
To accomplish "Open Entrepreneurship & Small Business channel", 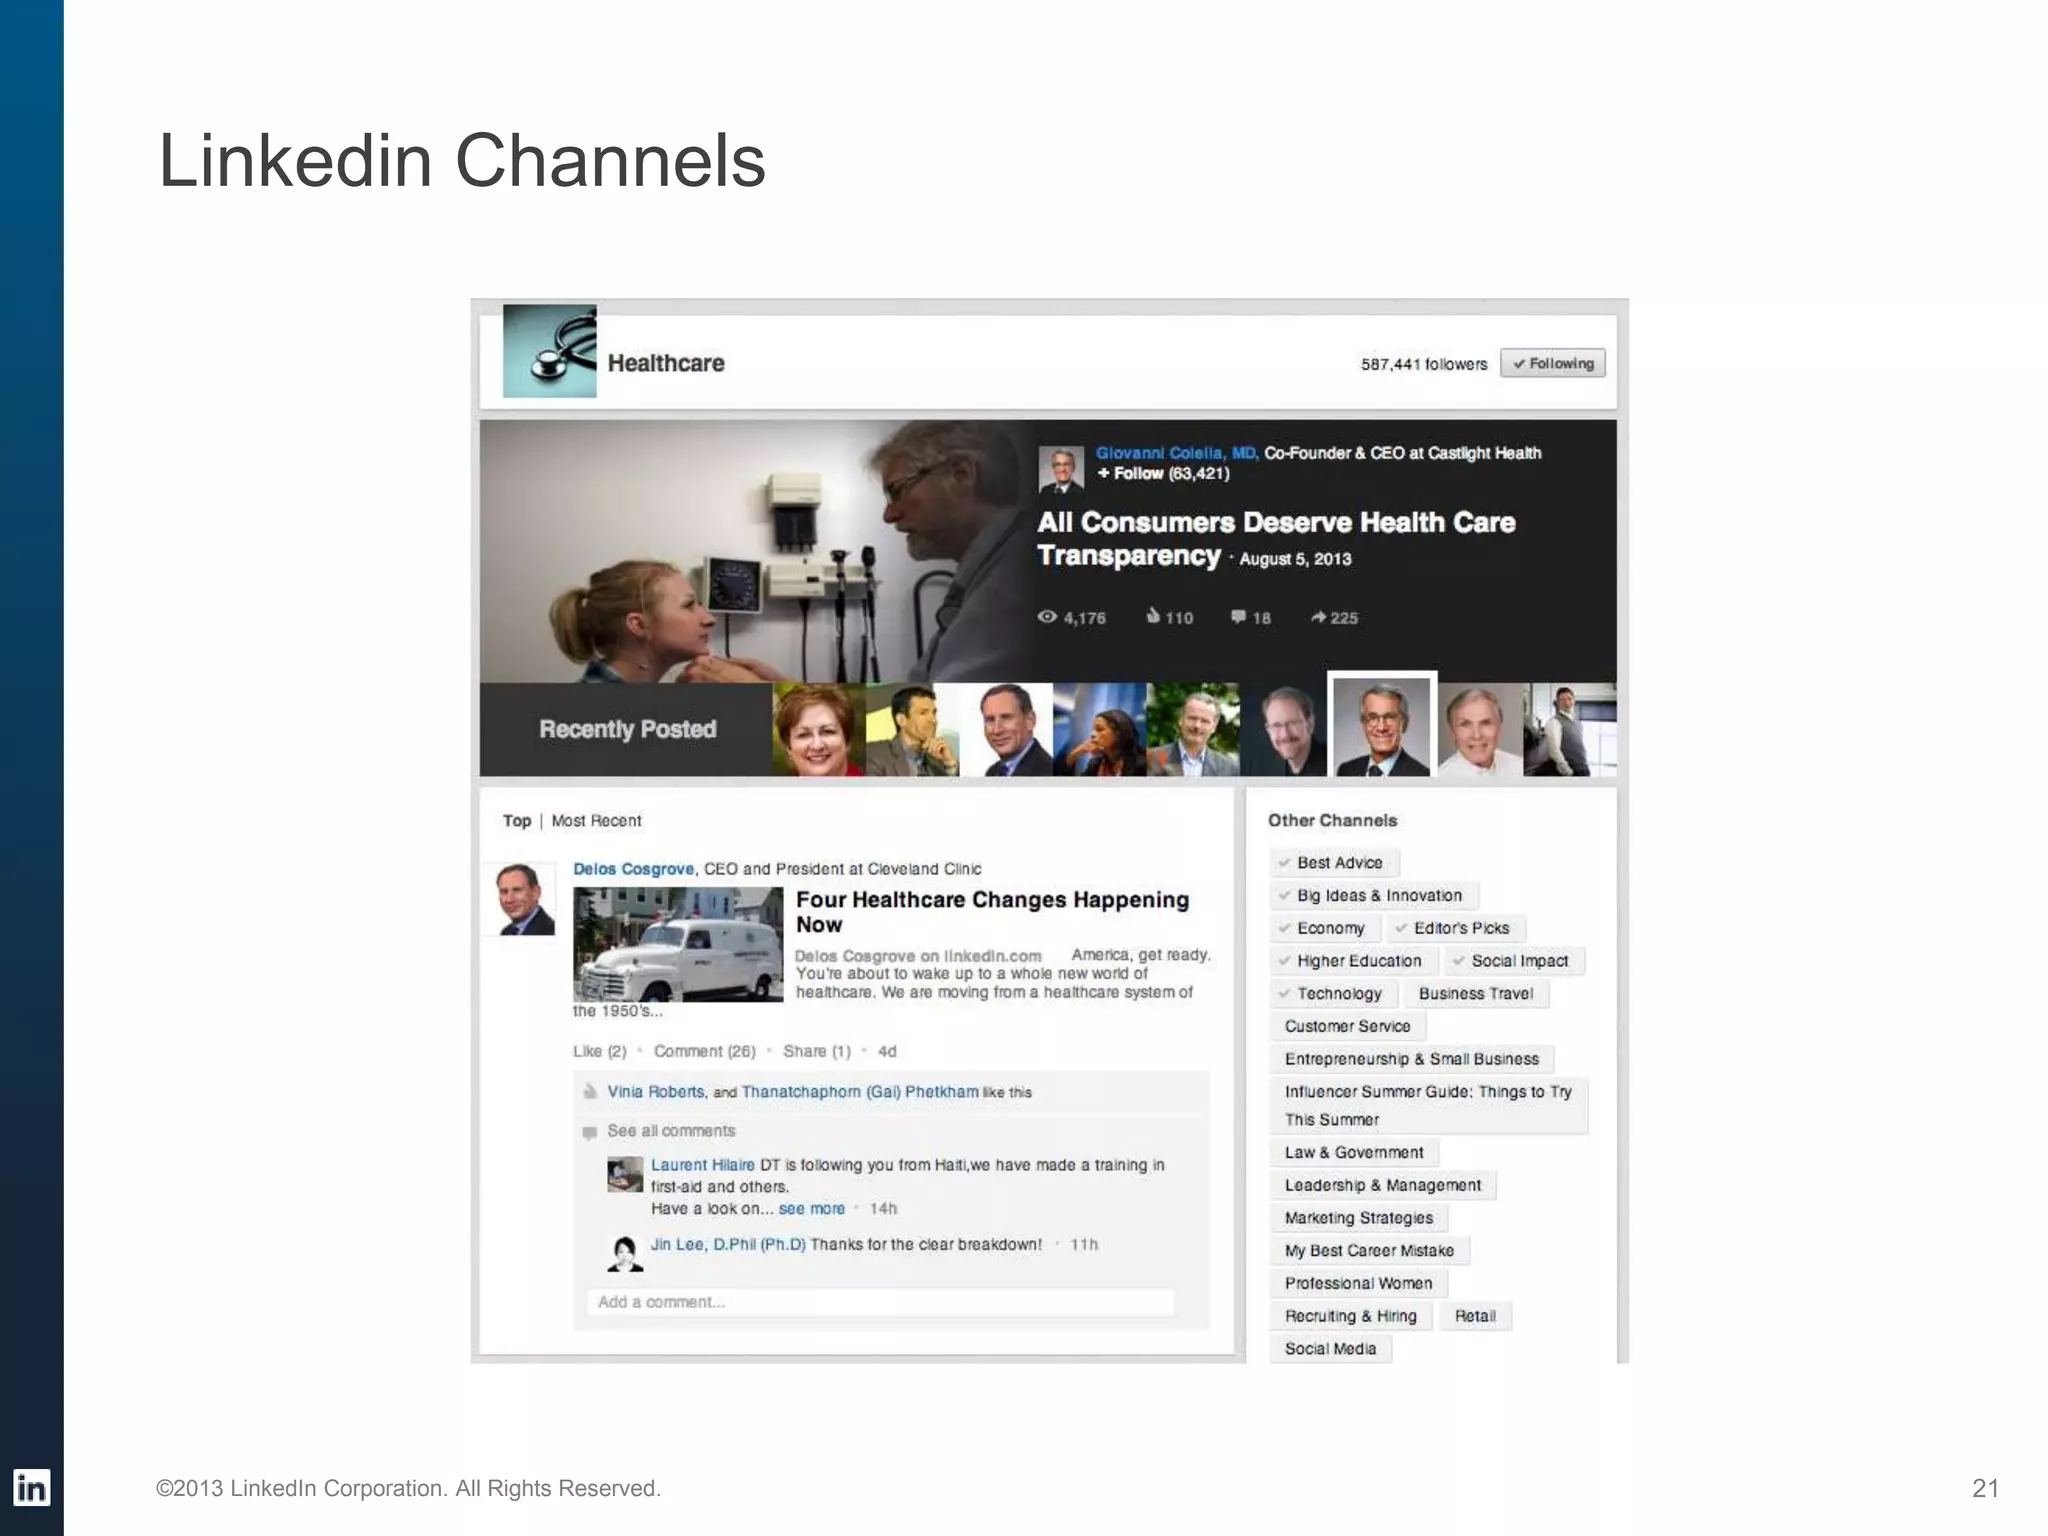I will coord(1412,1059).
